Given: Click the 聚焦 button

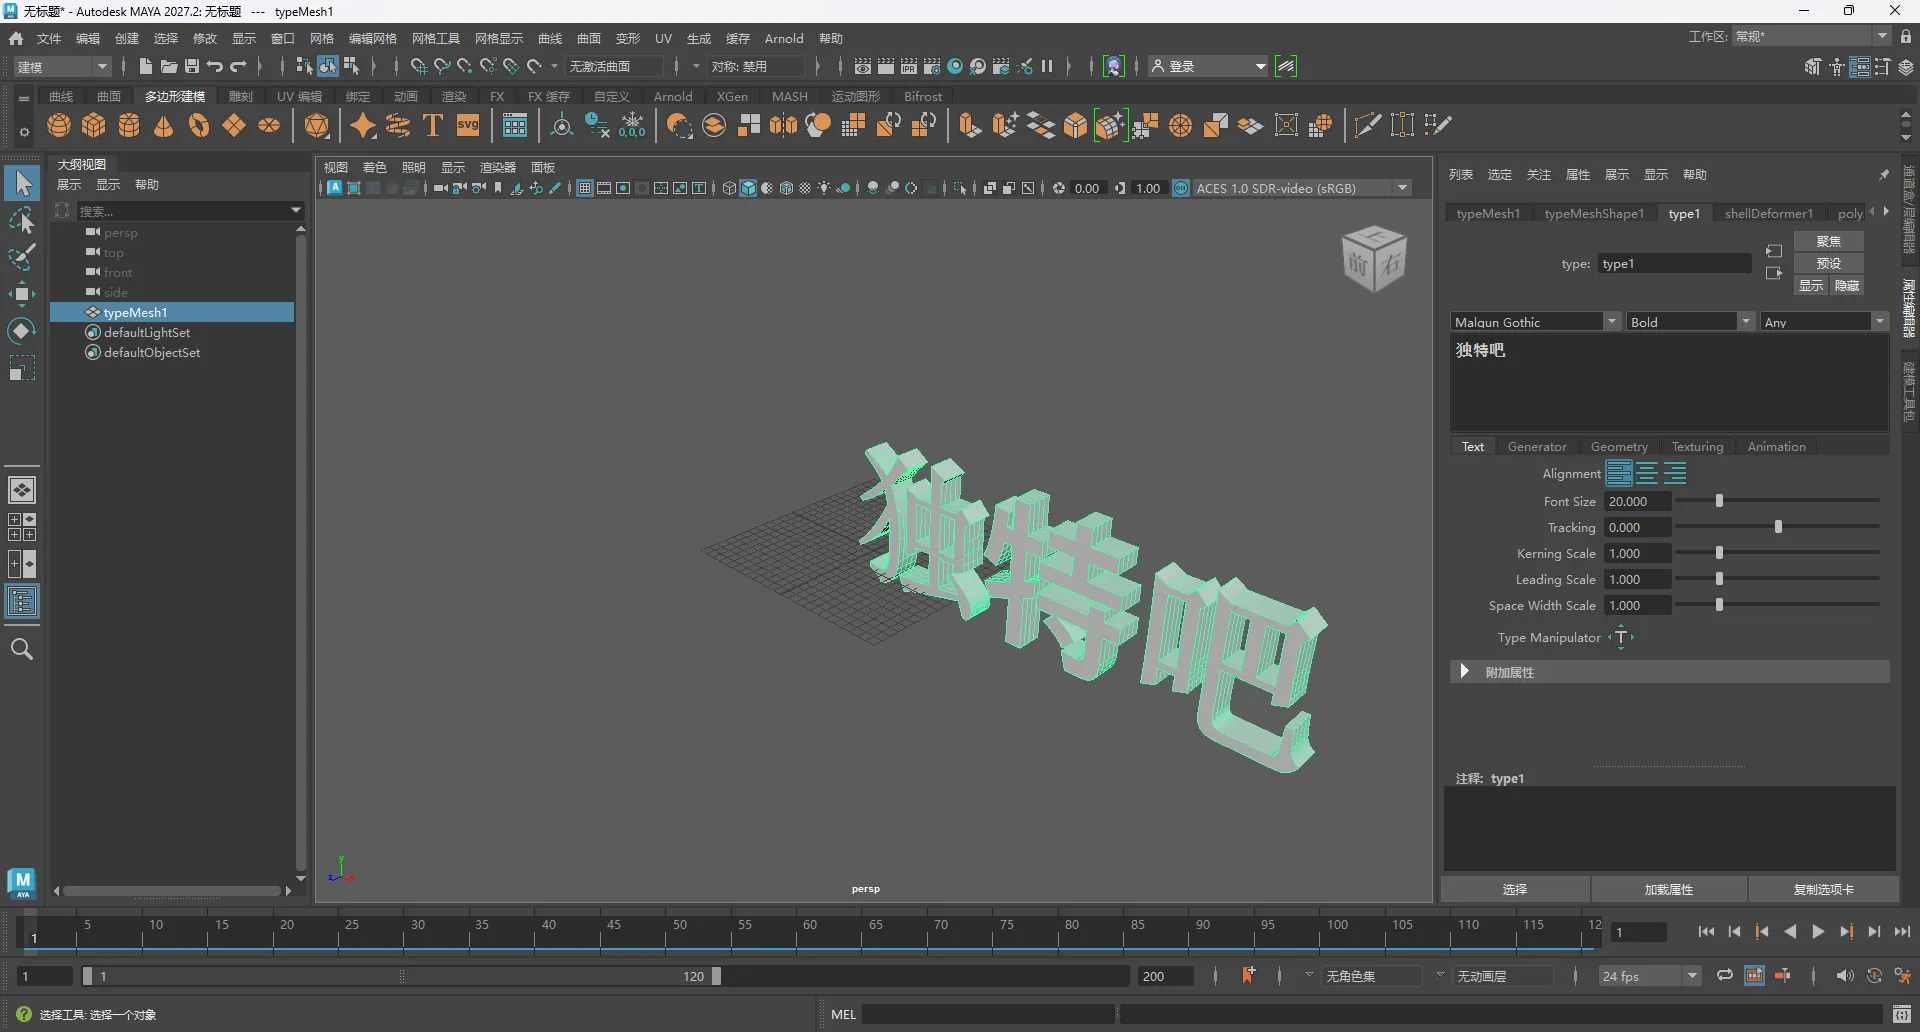Looking at the screenshot, I should point(1829,241).
